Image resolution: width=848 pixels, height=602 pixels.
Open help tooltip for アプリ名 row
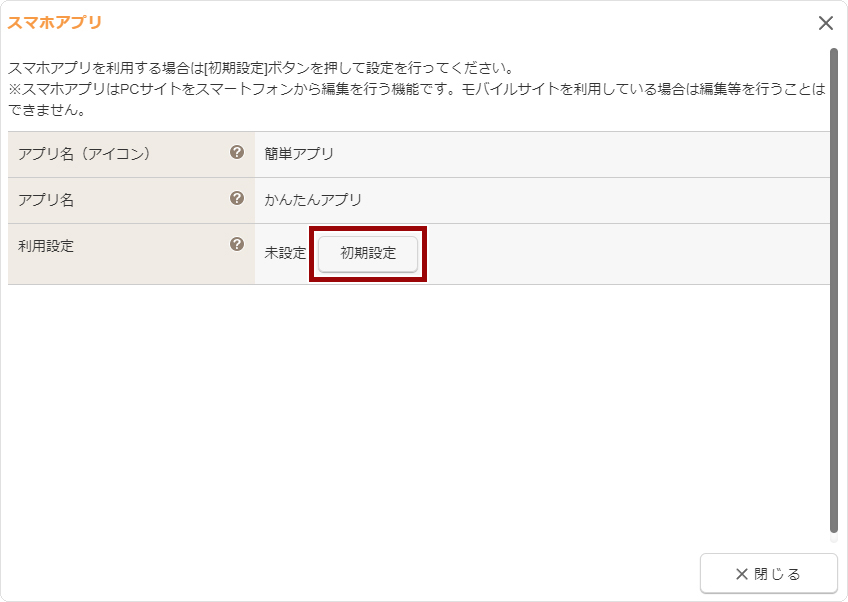point(237,199)
